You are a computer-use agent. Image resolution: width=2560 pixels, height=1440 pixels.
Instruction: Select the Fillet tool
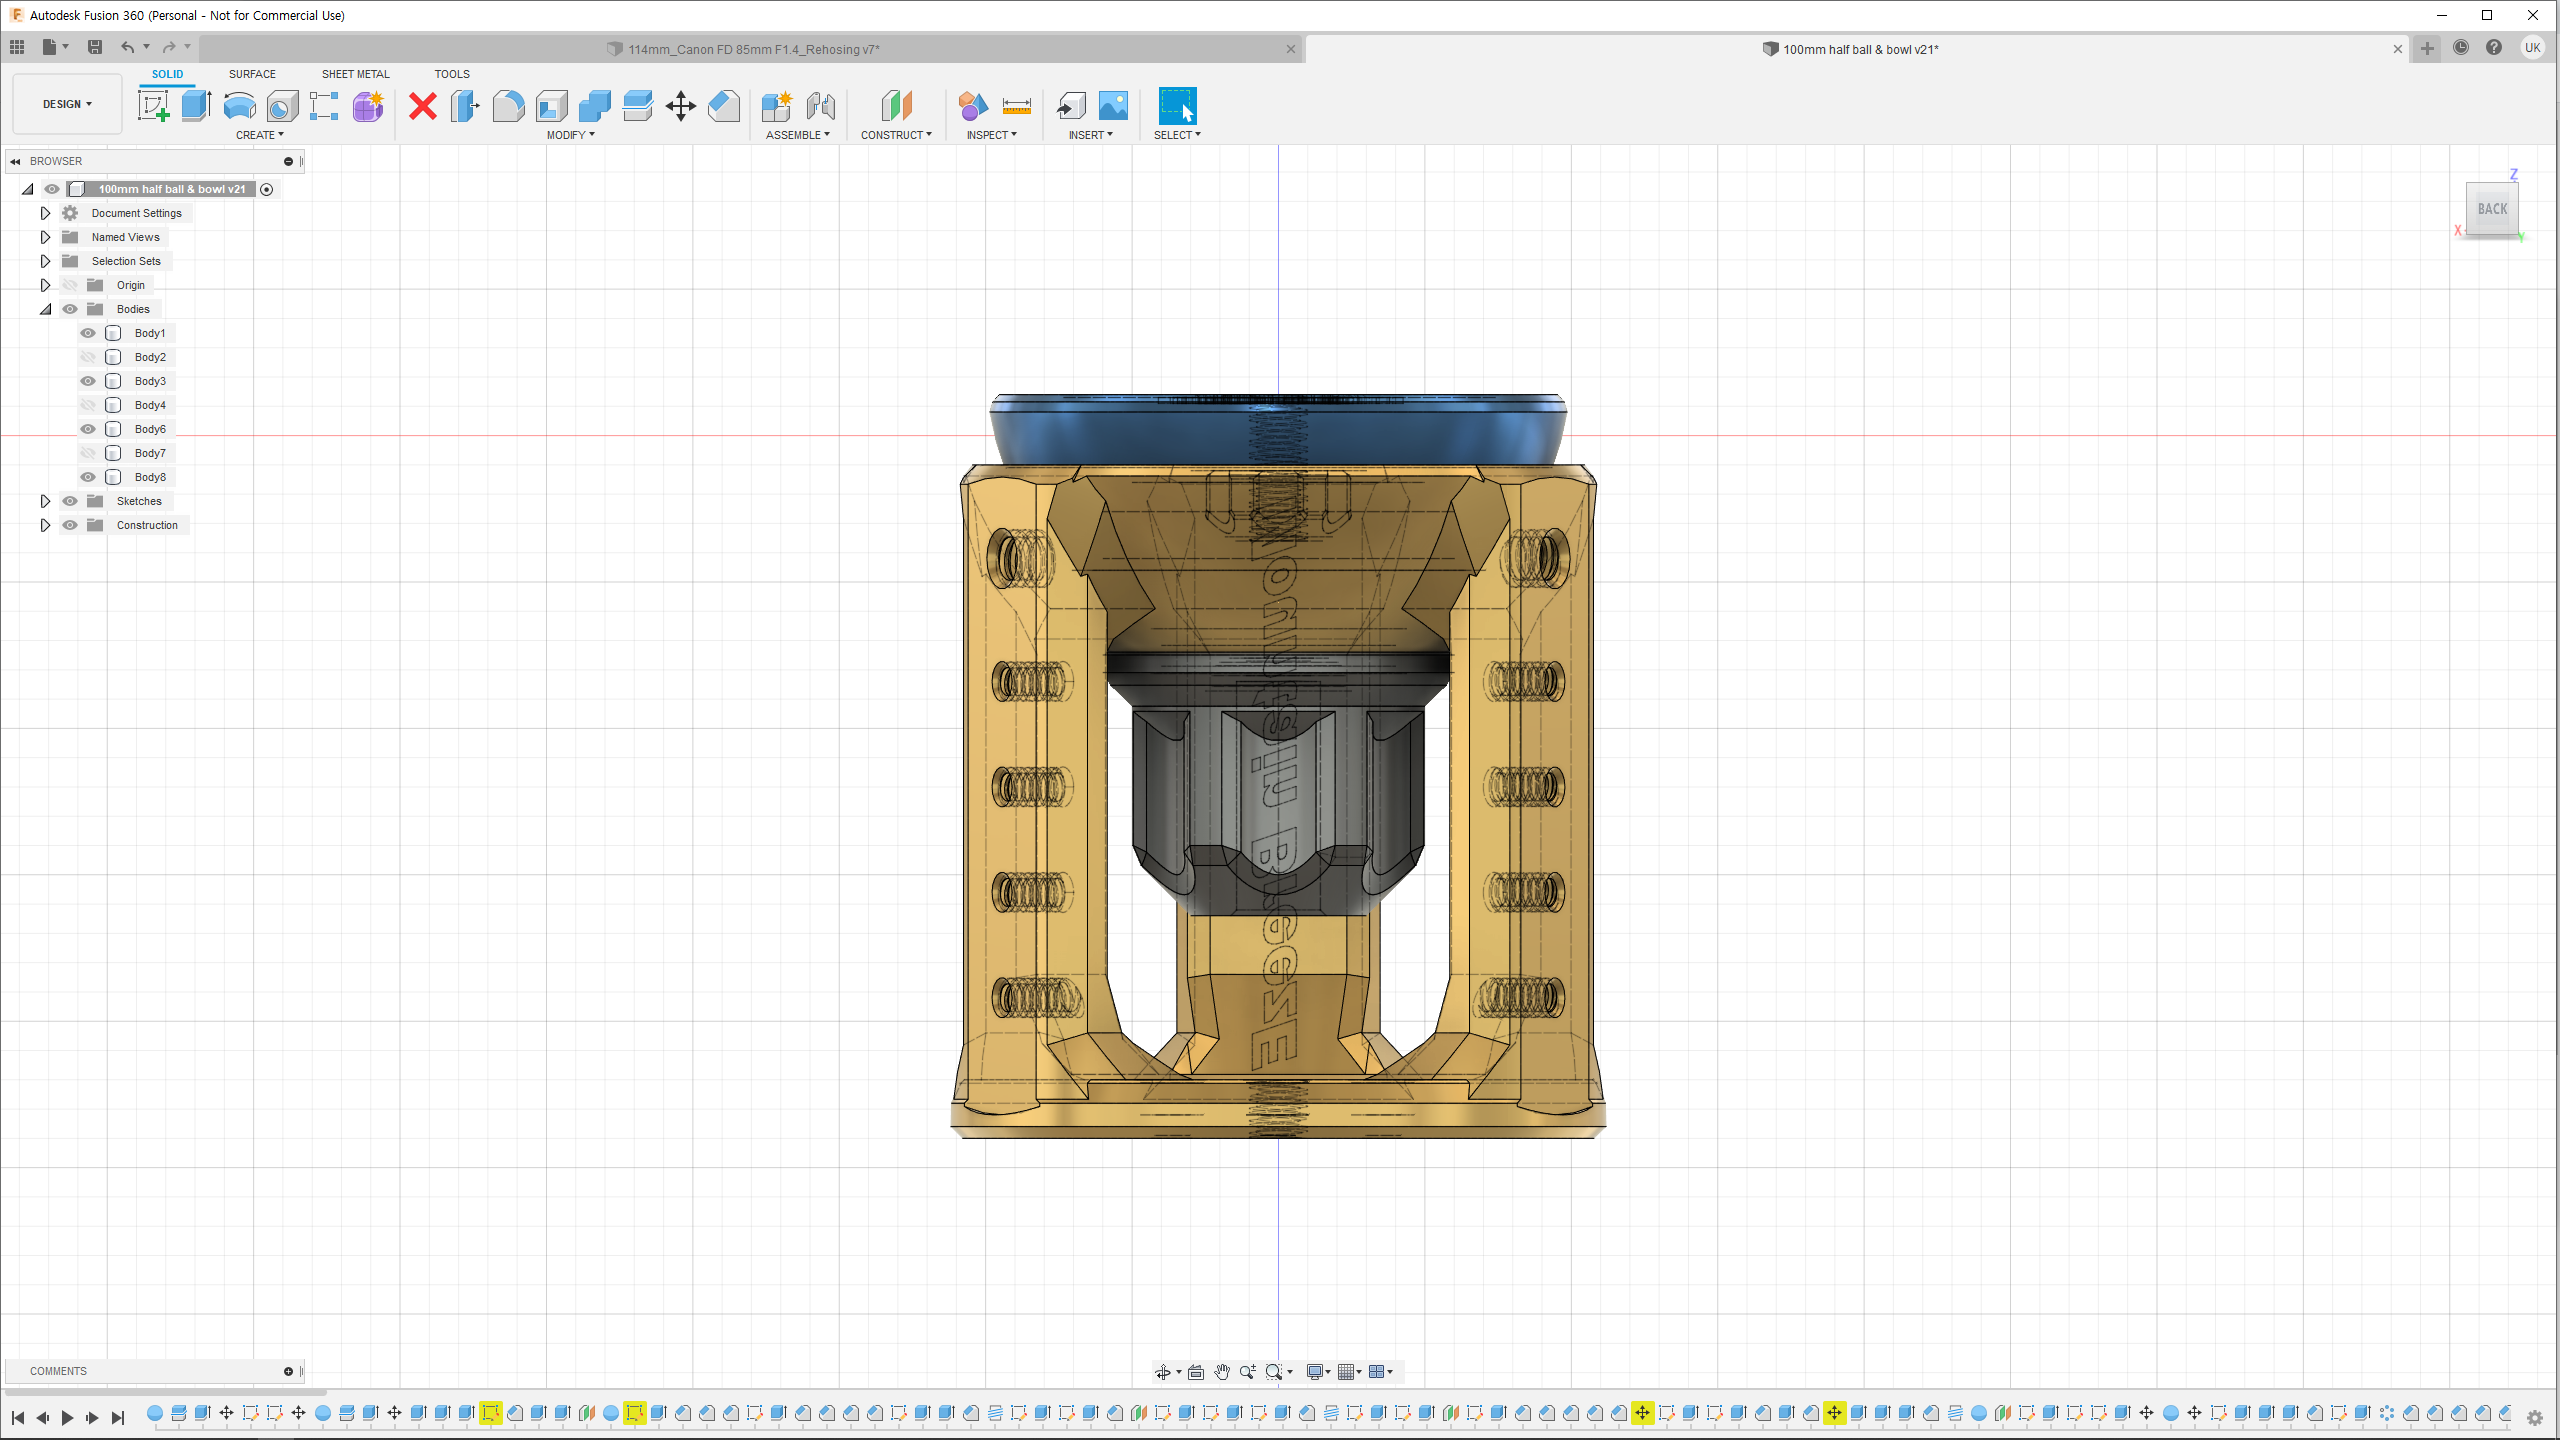pos(508,105)
